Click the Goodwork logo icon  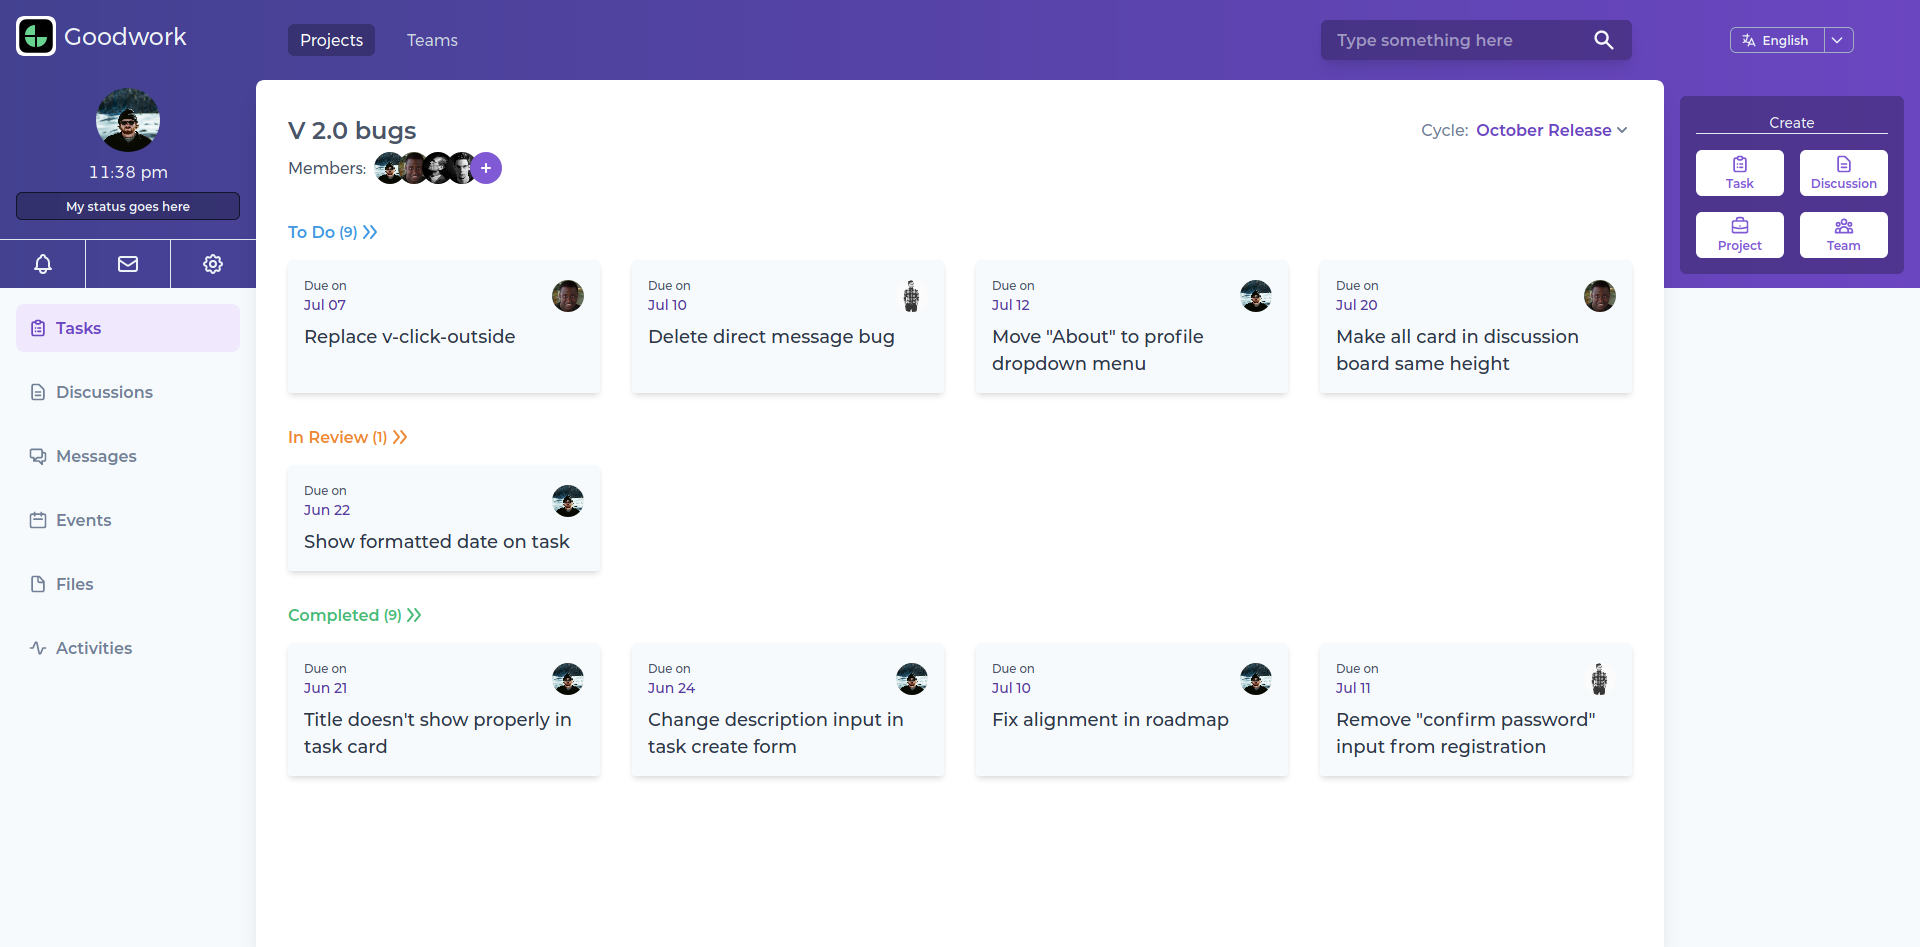(36, 37)
